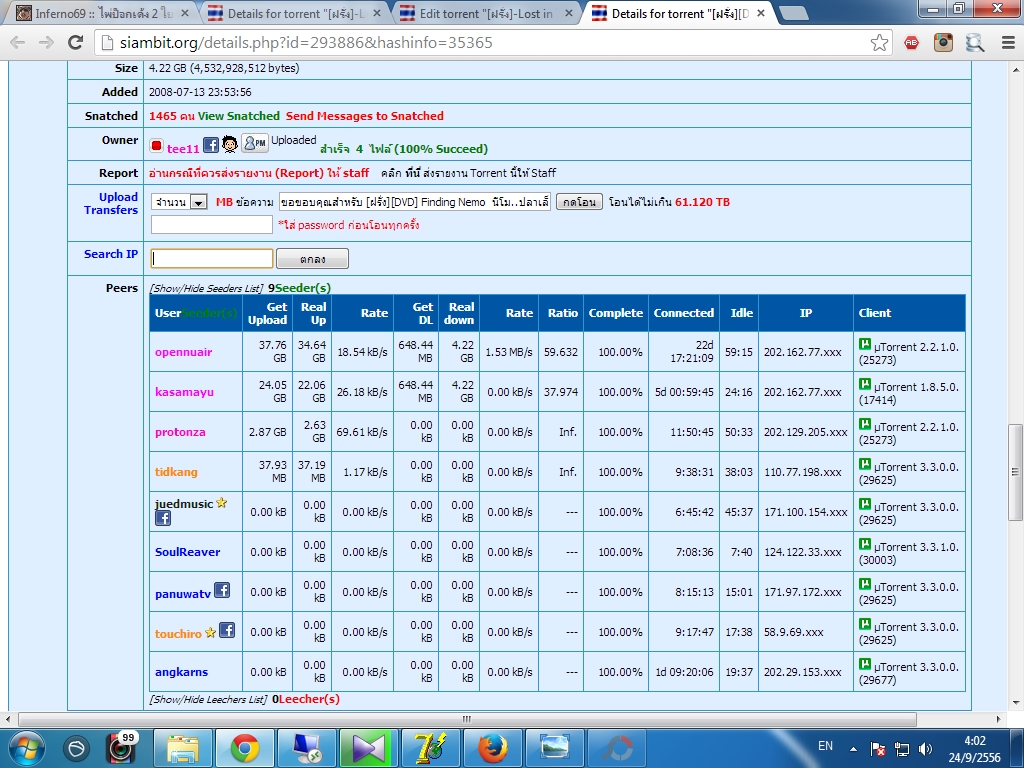This screenshot has height=768, width=1024.
Task: Click the Ratio column header
Action: pos(562,313)
